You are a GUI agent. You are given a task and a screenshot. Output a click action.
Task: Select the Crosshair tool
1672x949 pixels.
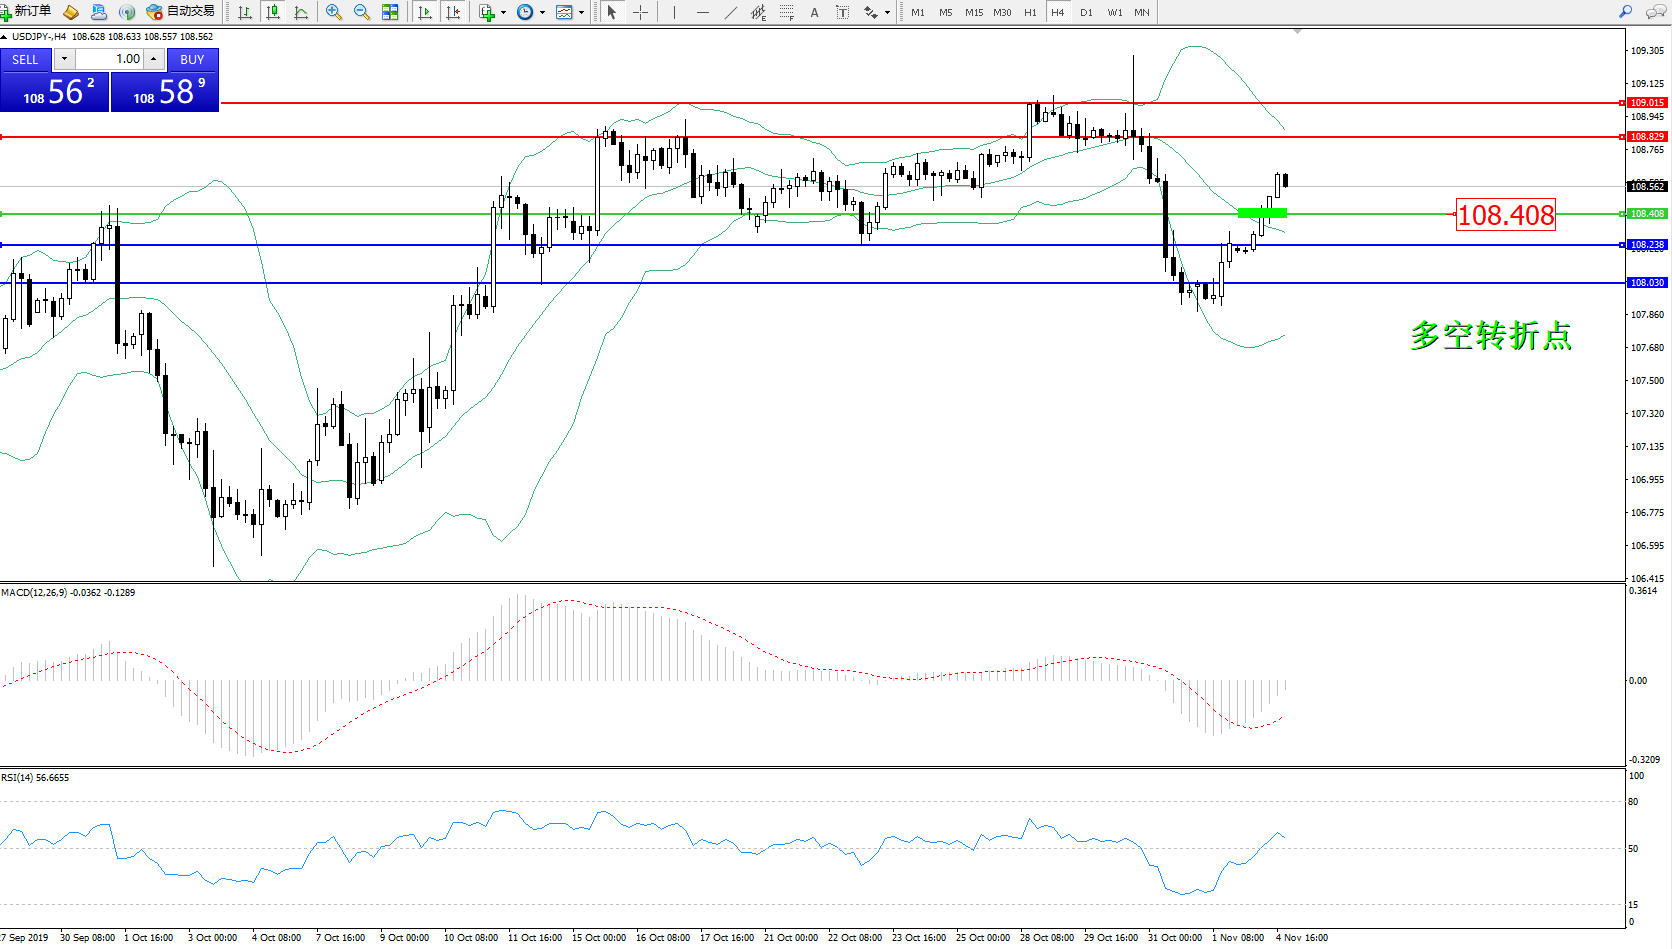tap(641, 12)
